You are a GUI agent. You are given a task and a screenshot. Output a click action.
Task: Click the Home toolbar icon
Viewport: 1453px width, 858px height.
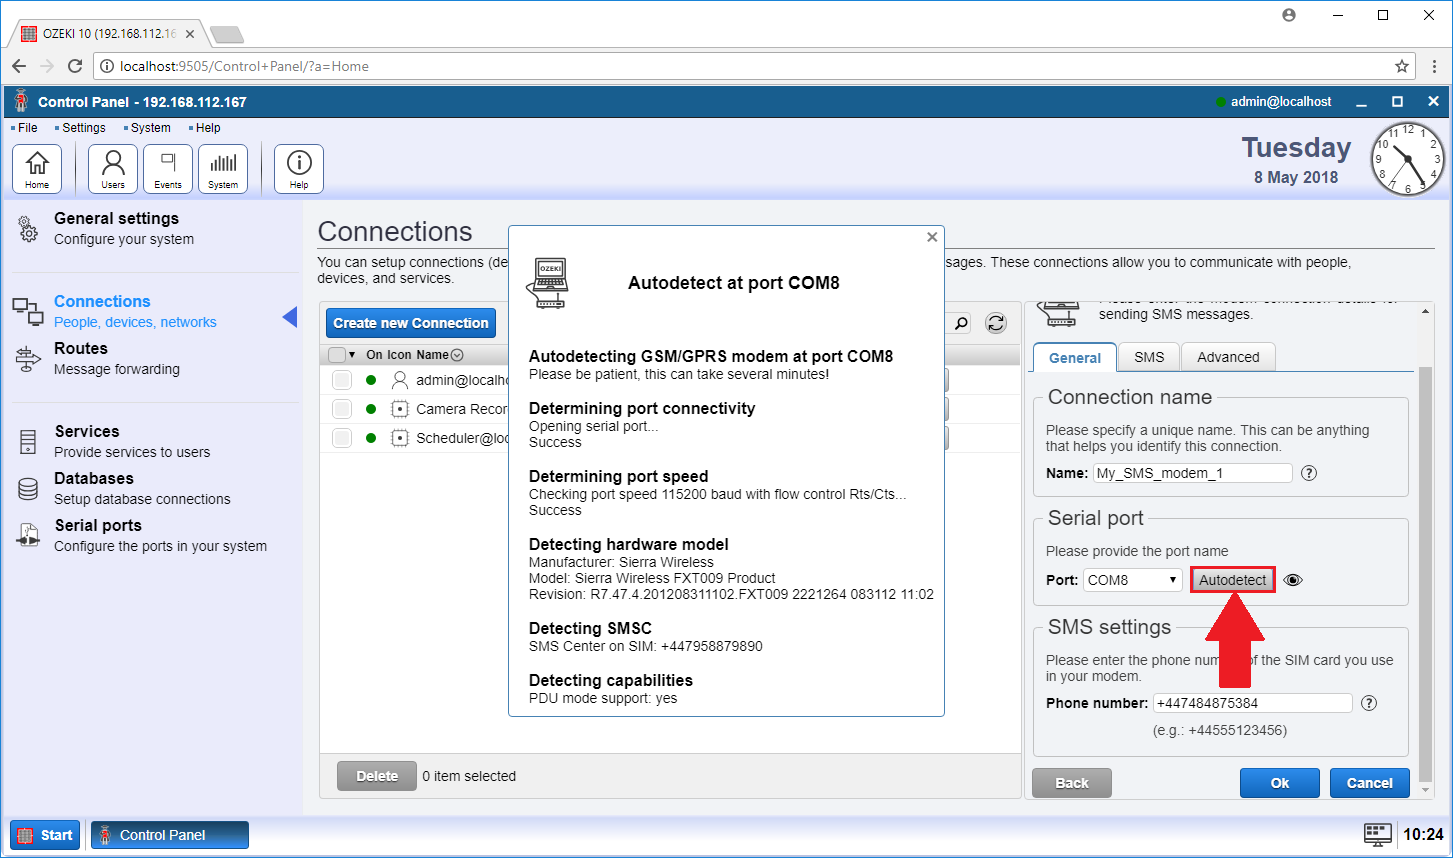[x=37, y=168]
